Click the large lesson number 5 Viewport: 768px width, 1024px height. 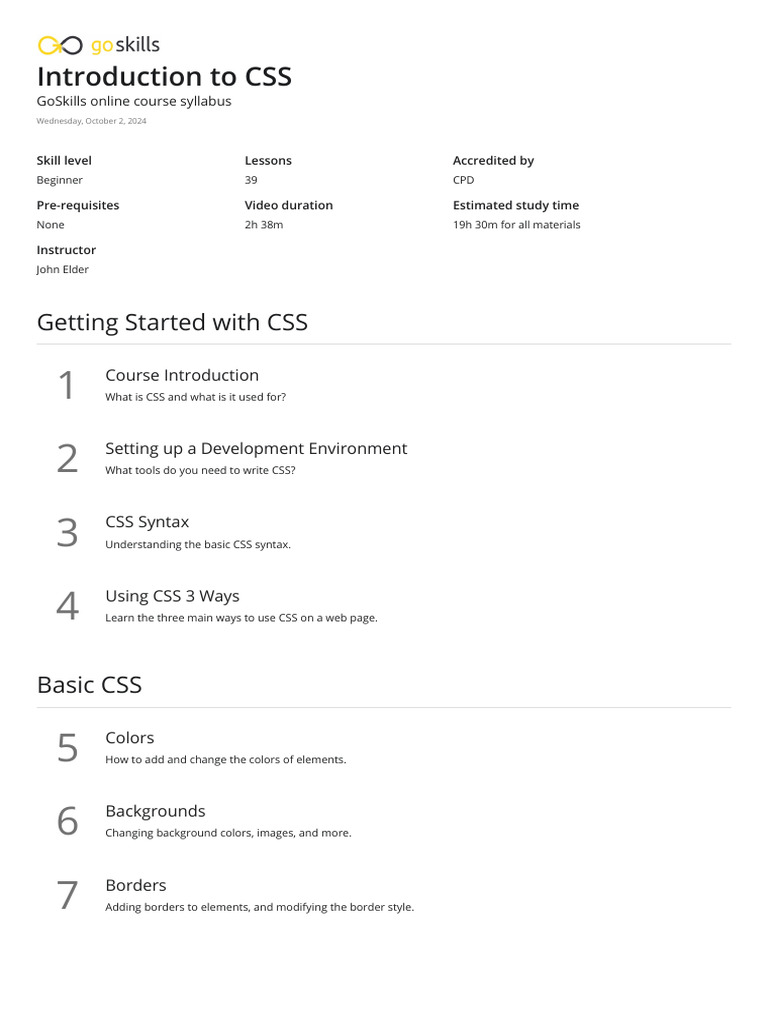[x=67, y=748]
